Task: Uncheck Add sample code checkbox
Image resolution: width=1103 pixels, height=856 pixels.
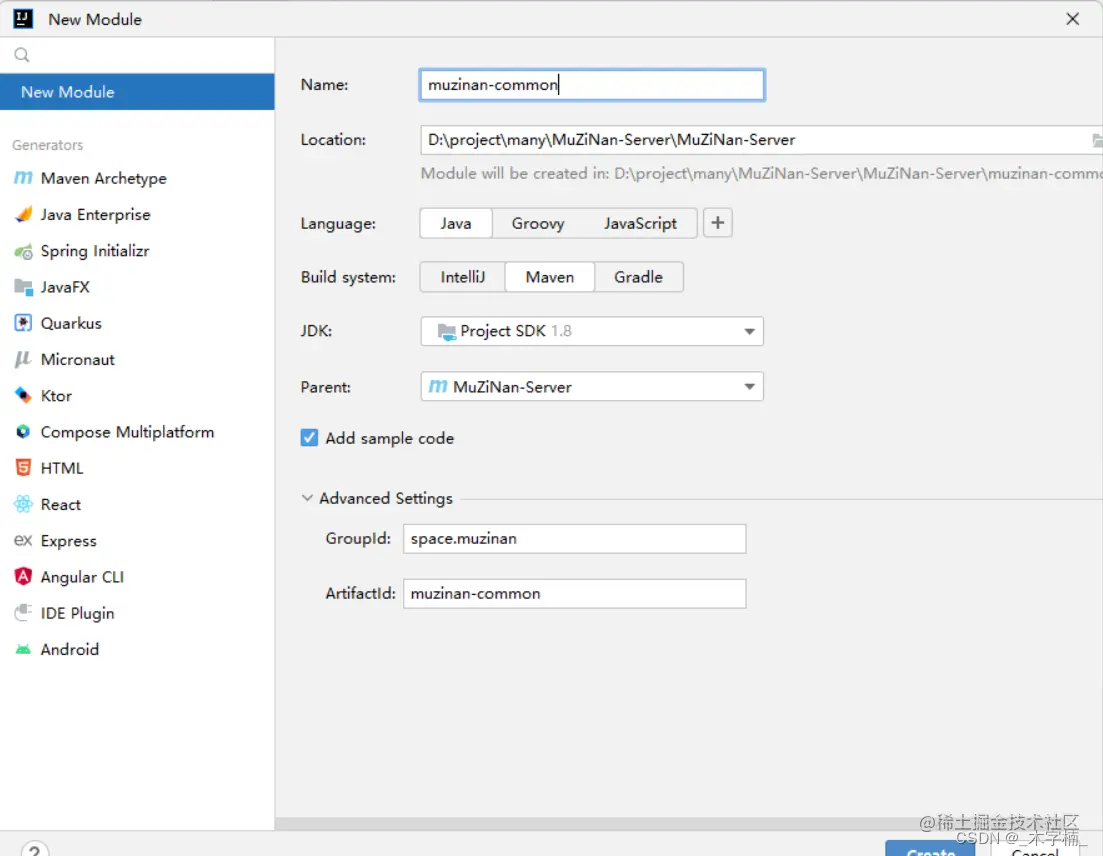Action: (x=310, y=437)
